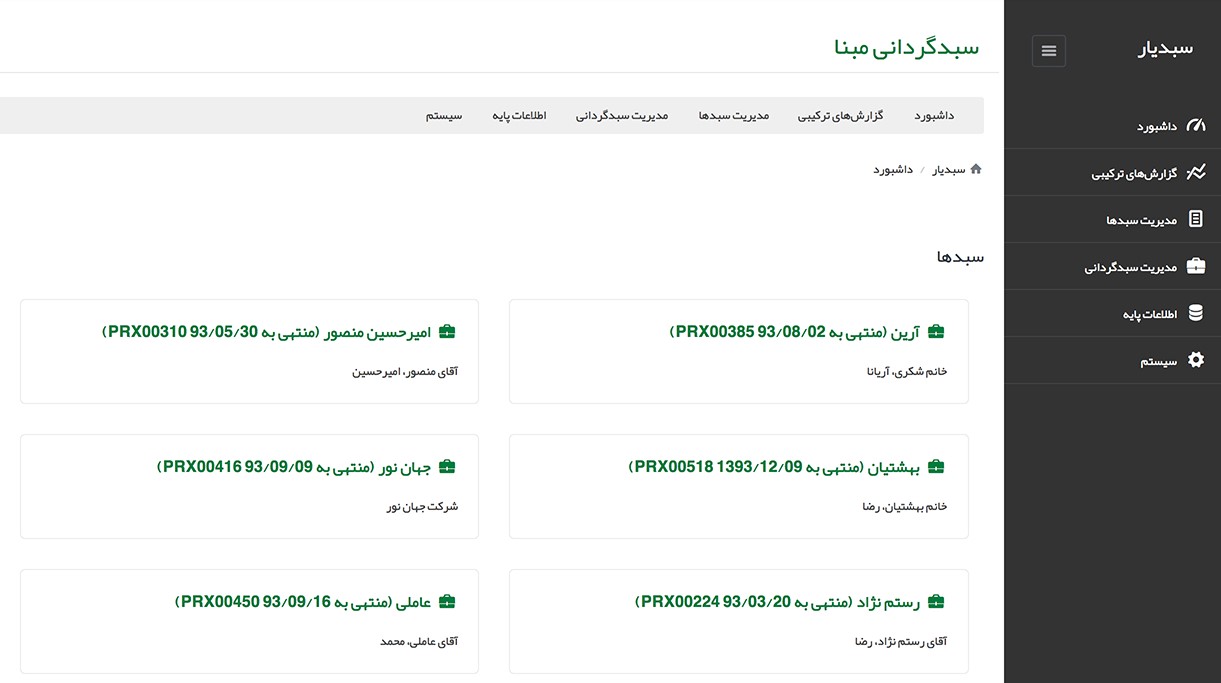The width and height of the screenshot is (1221, 683).
Task: Click briefcase icon on the بهشتیان card
Action: pos(937,467)
